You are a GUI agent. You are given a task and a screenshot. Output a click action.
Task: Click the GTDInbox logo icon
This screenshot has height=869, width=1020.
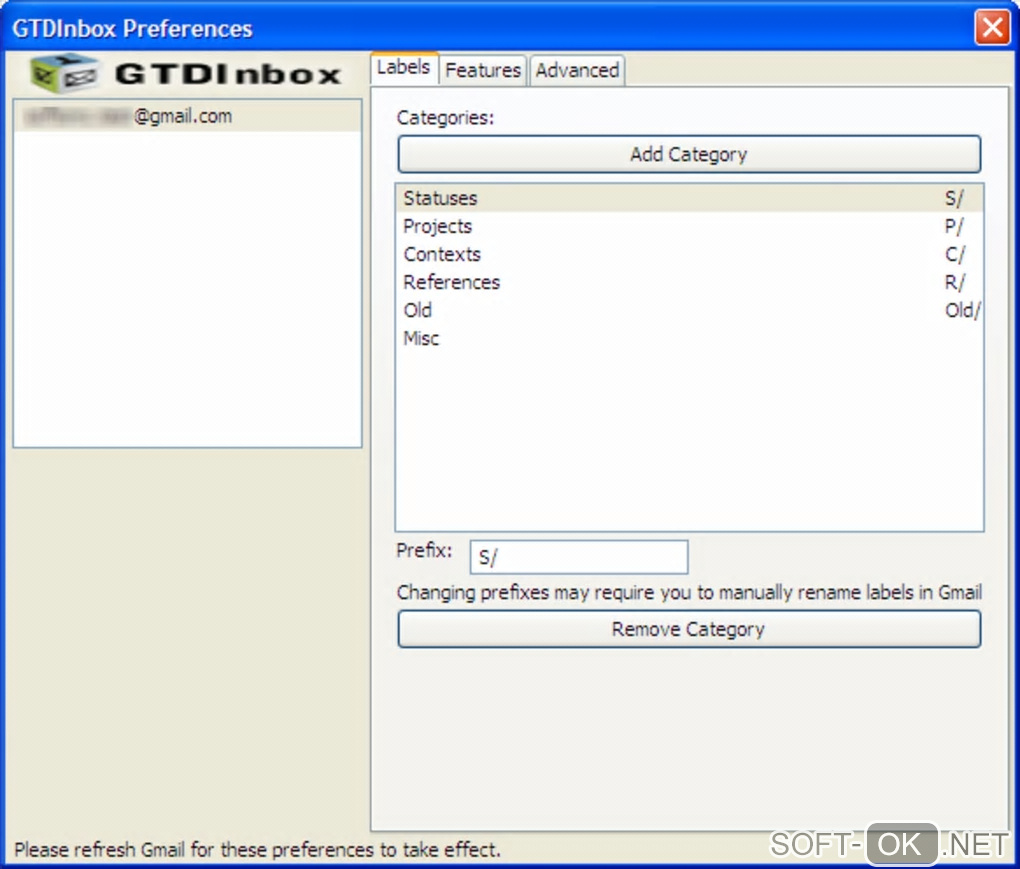tap(64, 73)
